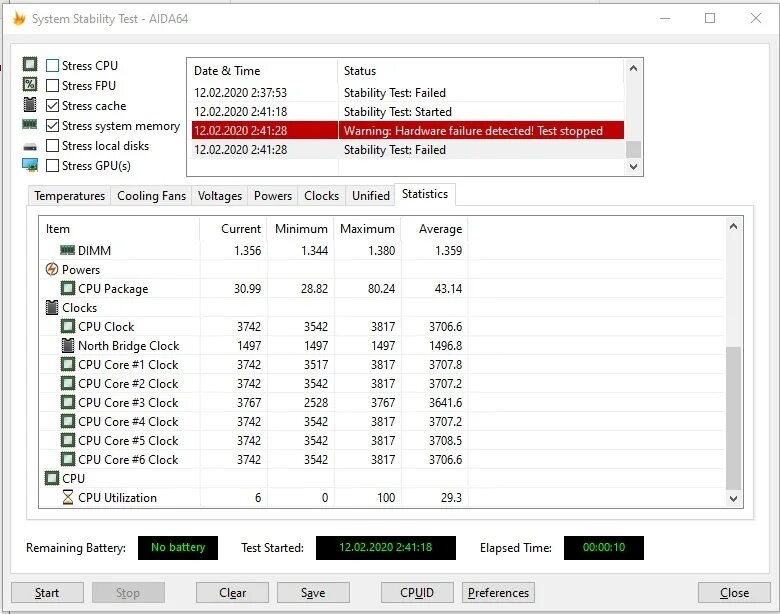Image resolution: width=780 pixels, height=614 pixels.
Task: Click the Status column header in log
Action: coord(481,71)
